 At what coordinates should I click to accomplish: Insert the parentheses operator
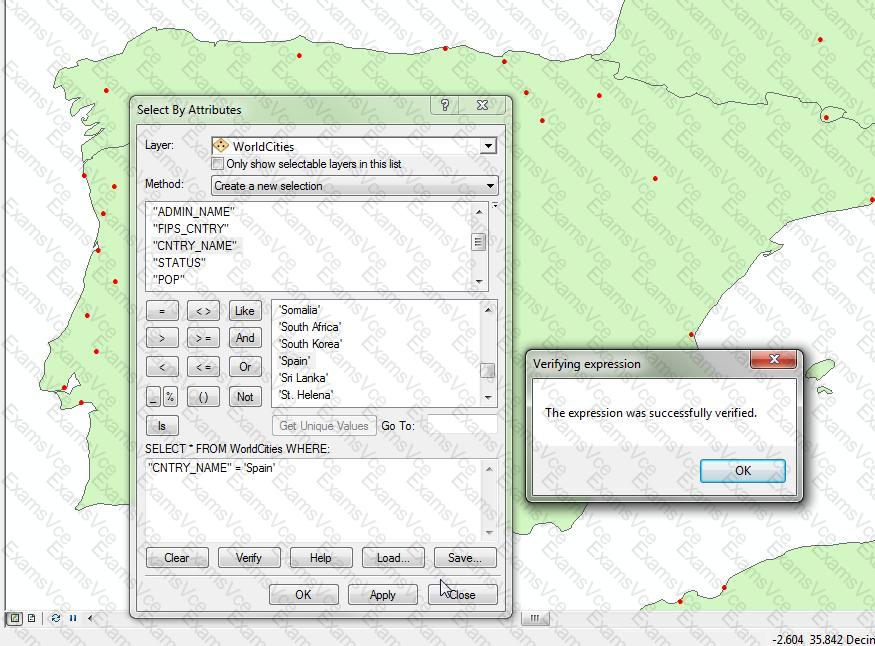tap(203, 396)
